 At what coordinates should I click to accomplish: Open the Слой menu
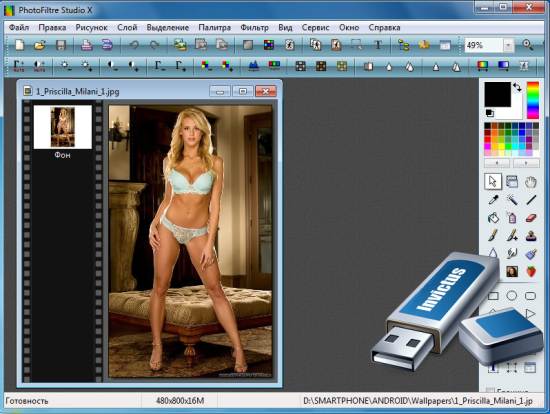click(127, 27)
